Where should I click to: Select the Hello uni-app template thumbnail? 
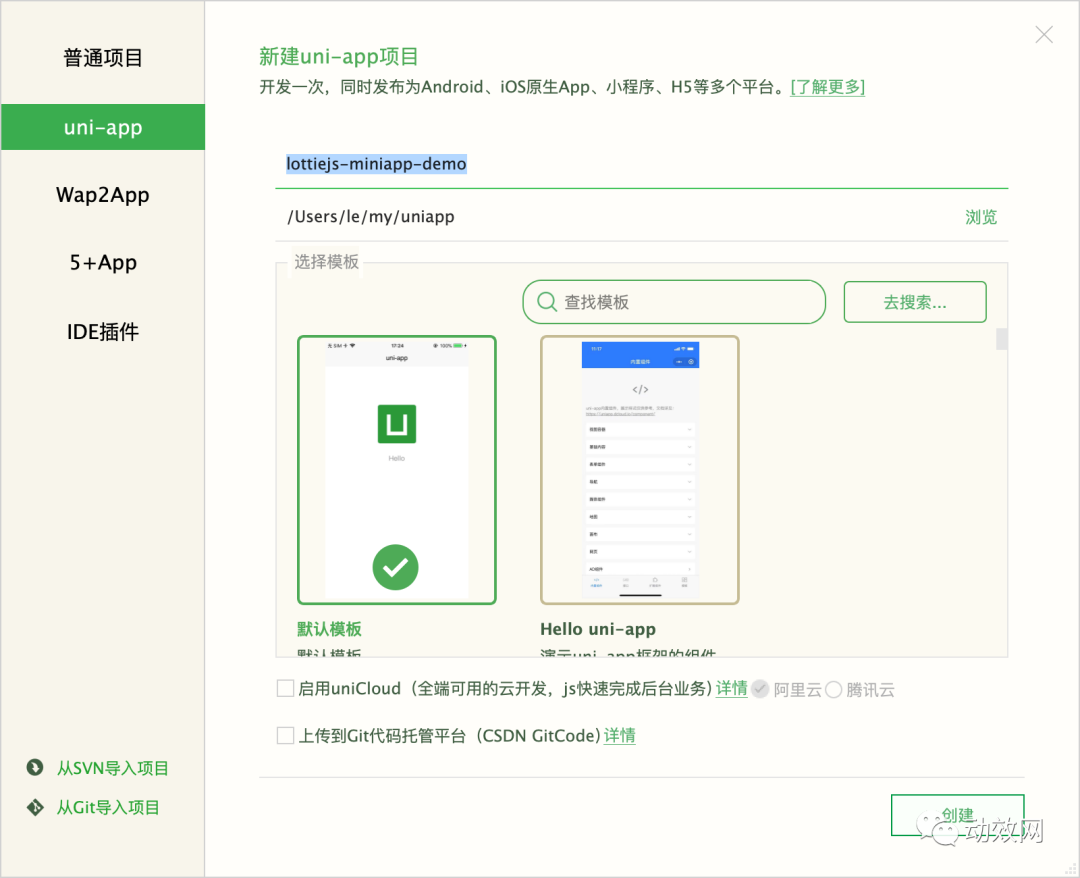pyautogui.click(x=639, y=470)
